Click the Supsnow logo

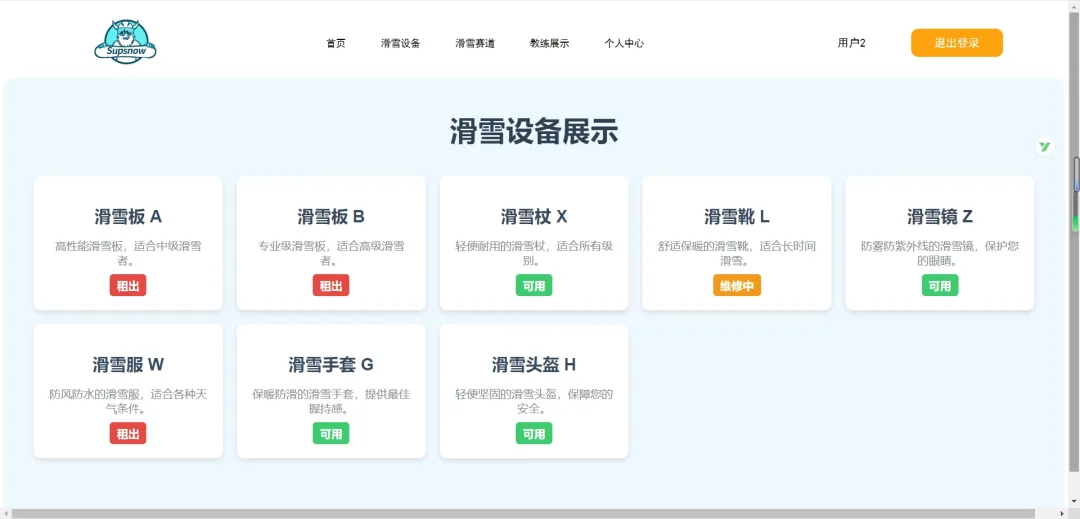pos(125,41)
